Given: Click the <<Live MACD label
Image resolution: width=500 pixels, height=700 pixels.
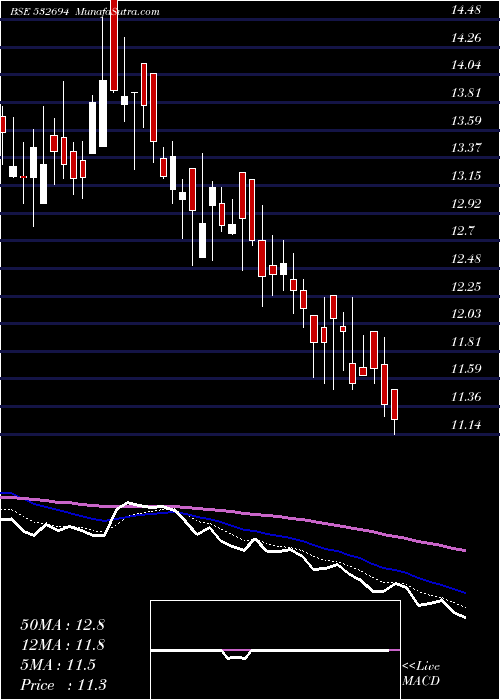Looking at the screenshot, I should (x=421, y=674).
